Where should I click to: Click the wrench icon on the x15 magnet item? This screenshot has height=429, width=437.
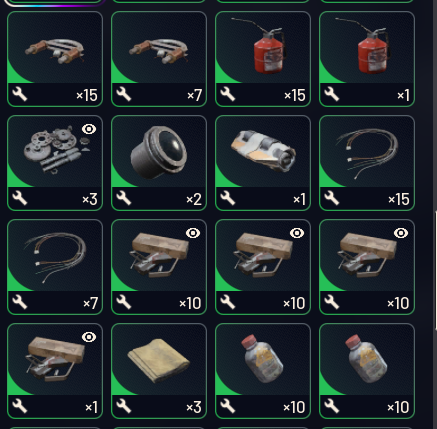(x=20, y=94)
